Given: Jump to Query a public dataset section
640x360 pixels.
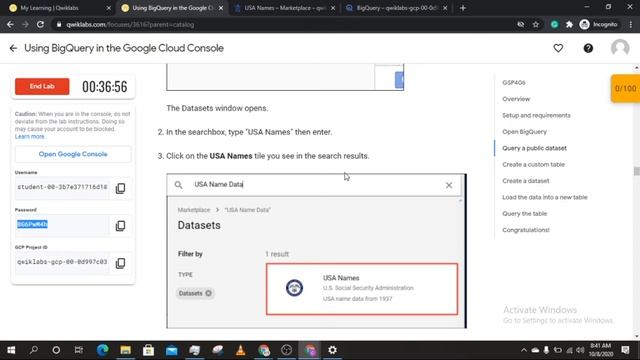Looking at the screenshot, I should [x=534, y=148].
